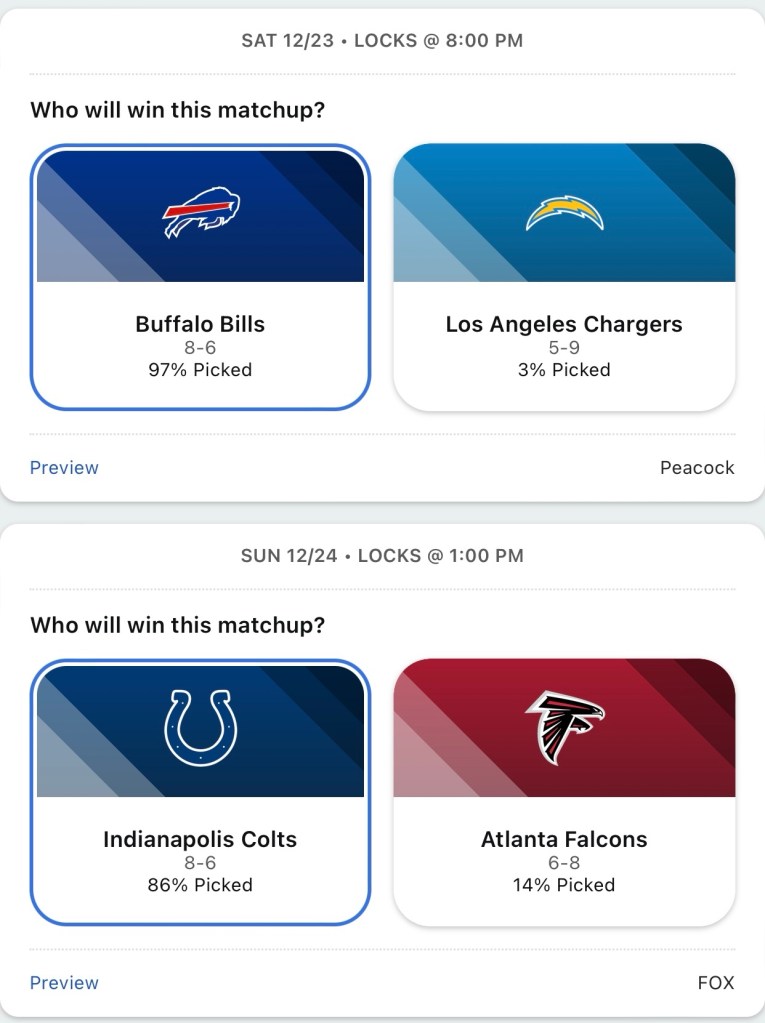Click the Buffalo Bills logo
Image resolution: width=765 pixels, height=1023 pixels.
[x=201, y=213]
